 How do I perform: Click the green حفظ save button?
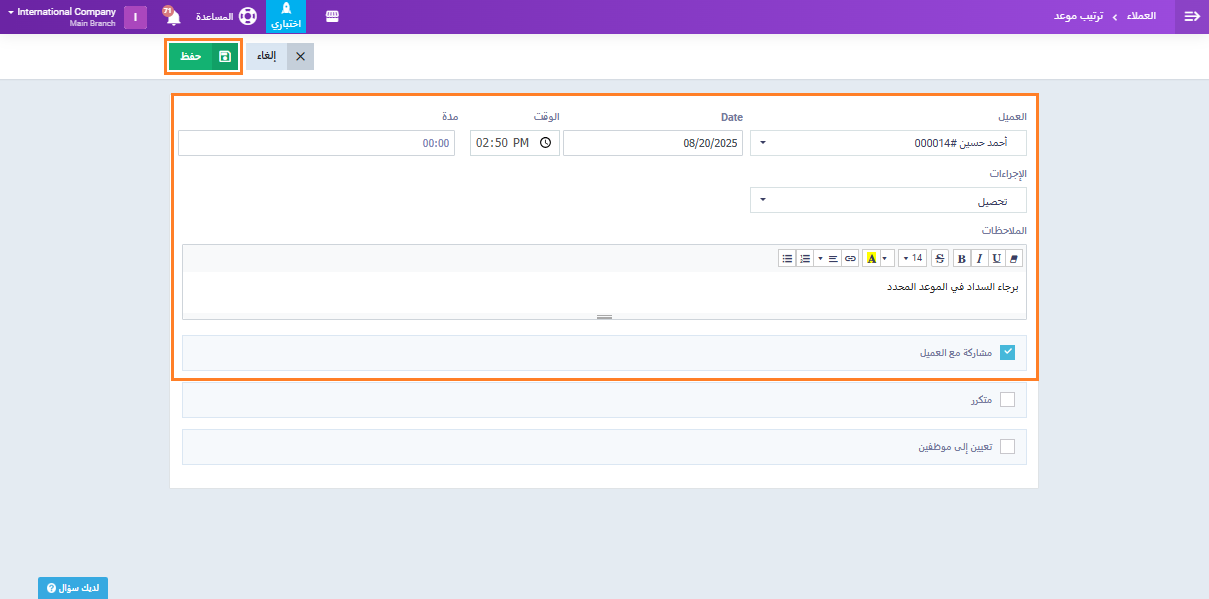pos(204,57)
